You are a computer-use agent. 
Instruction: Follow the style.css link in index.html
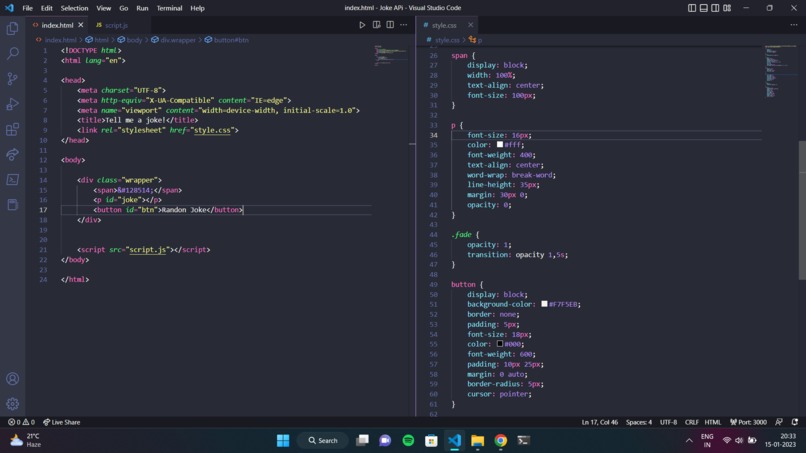coord(212,130)
